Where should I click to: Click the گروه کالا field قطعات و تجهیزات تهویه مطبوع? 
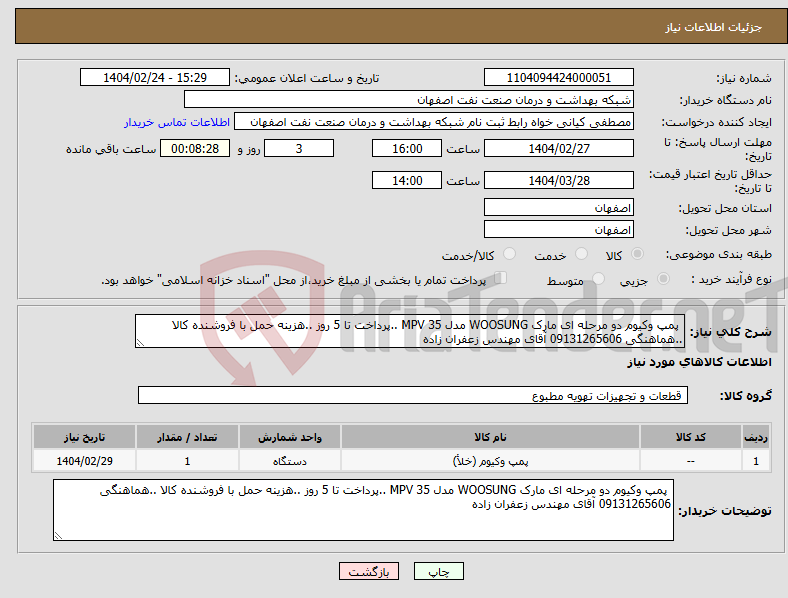[413, 395]
